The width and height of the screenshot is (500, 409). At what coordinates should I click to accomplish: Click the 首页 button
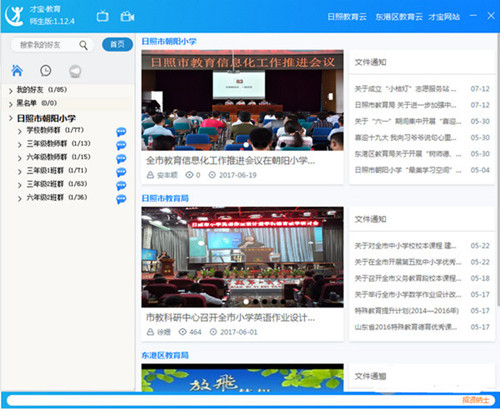tap(117, 44)
